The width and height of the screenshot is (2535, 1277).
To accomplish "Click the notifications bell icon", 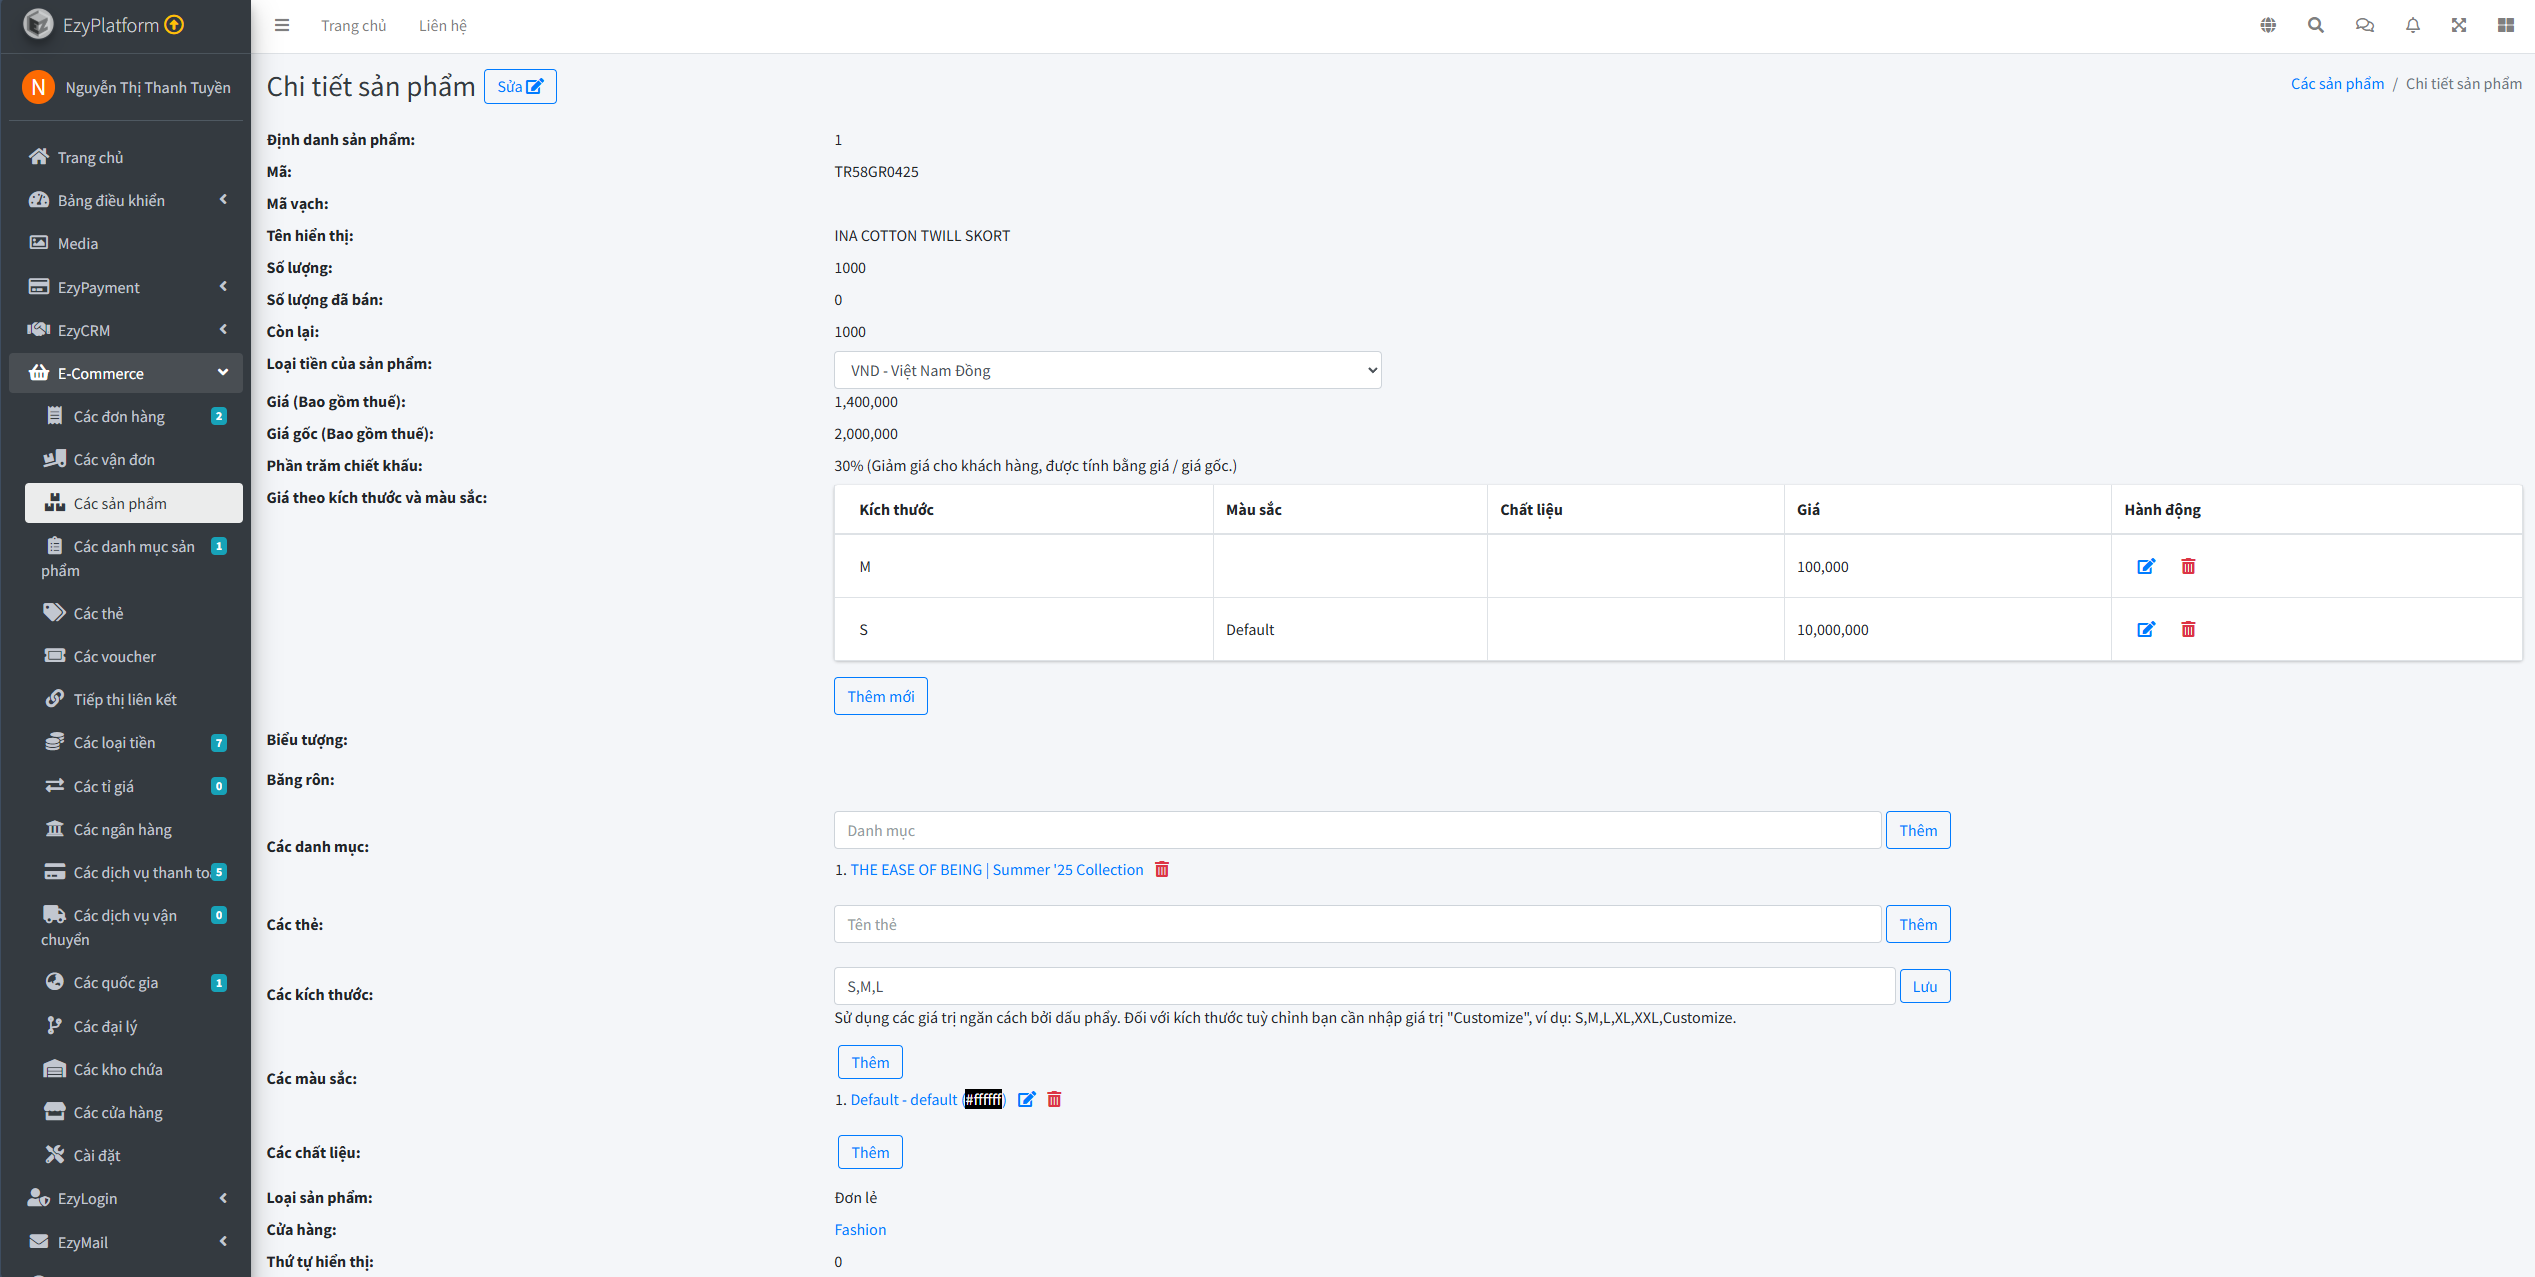I will (2413, 25).
